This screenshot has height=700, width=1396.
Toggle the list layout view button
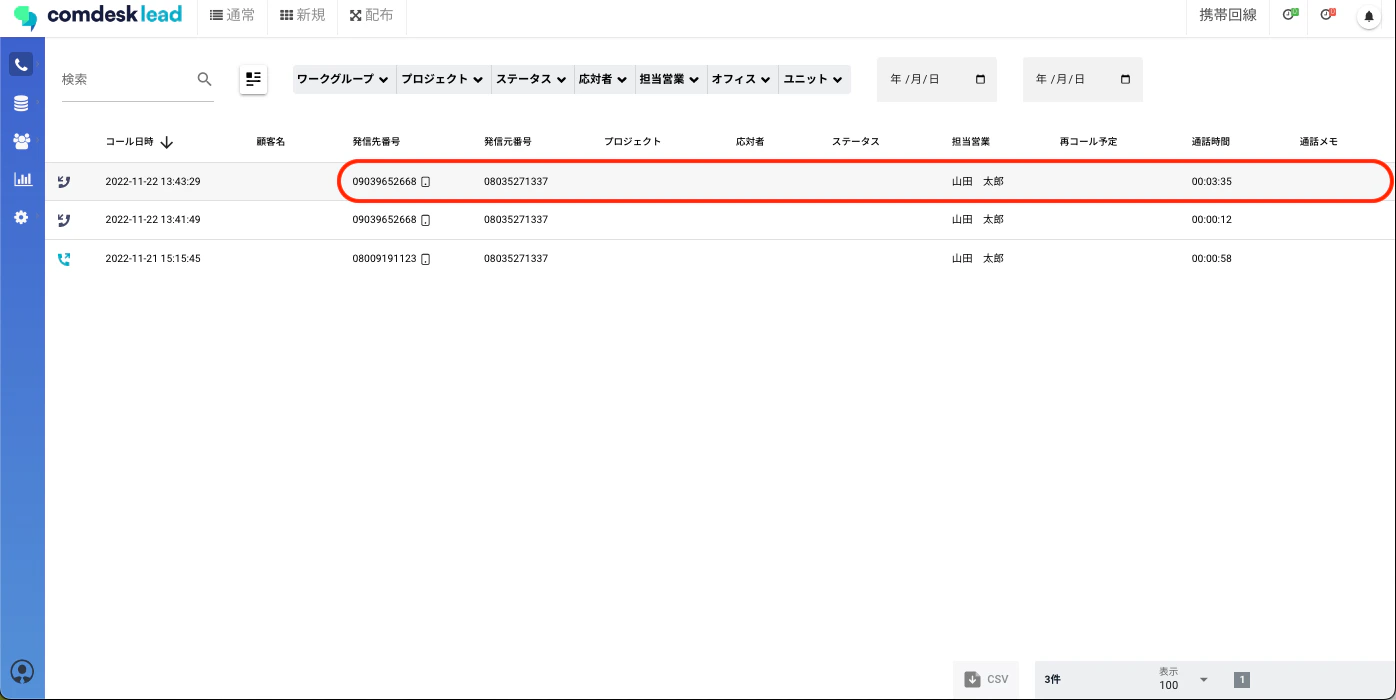(253, 79)
